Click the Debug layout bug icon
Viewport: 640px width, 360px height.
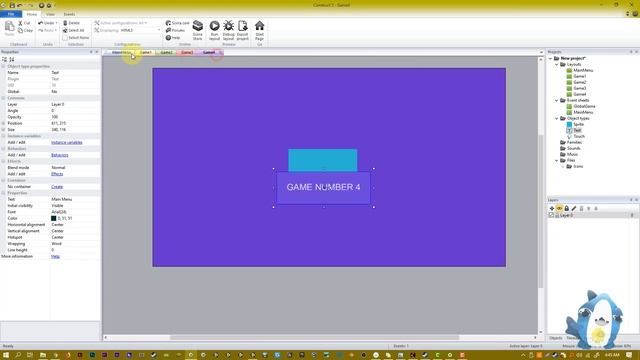(229, 26)
